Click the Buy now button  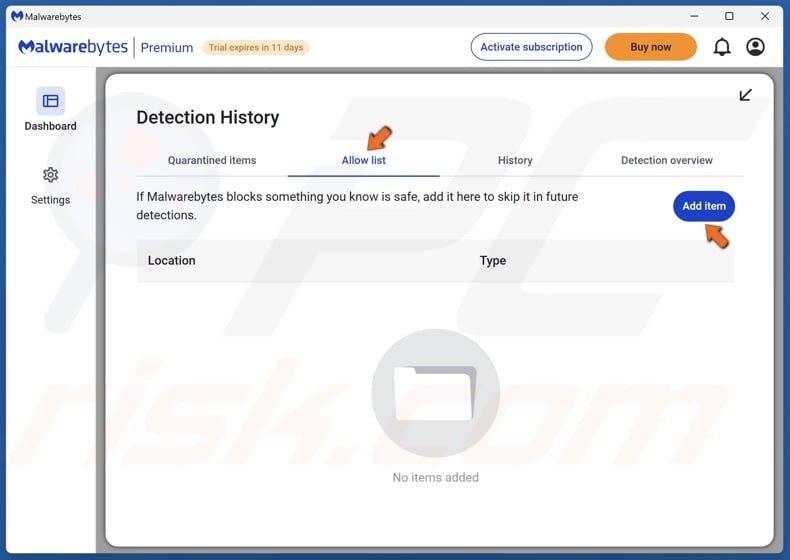(650, 47)
